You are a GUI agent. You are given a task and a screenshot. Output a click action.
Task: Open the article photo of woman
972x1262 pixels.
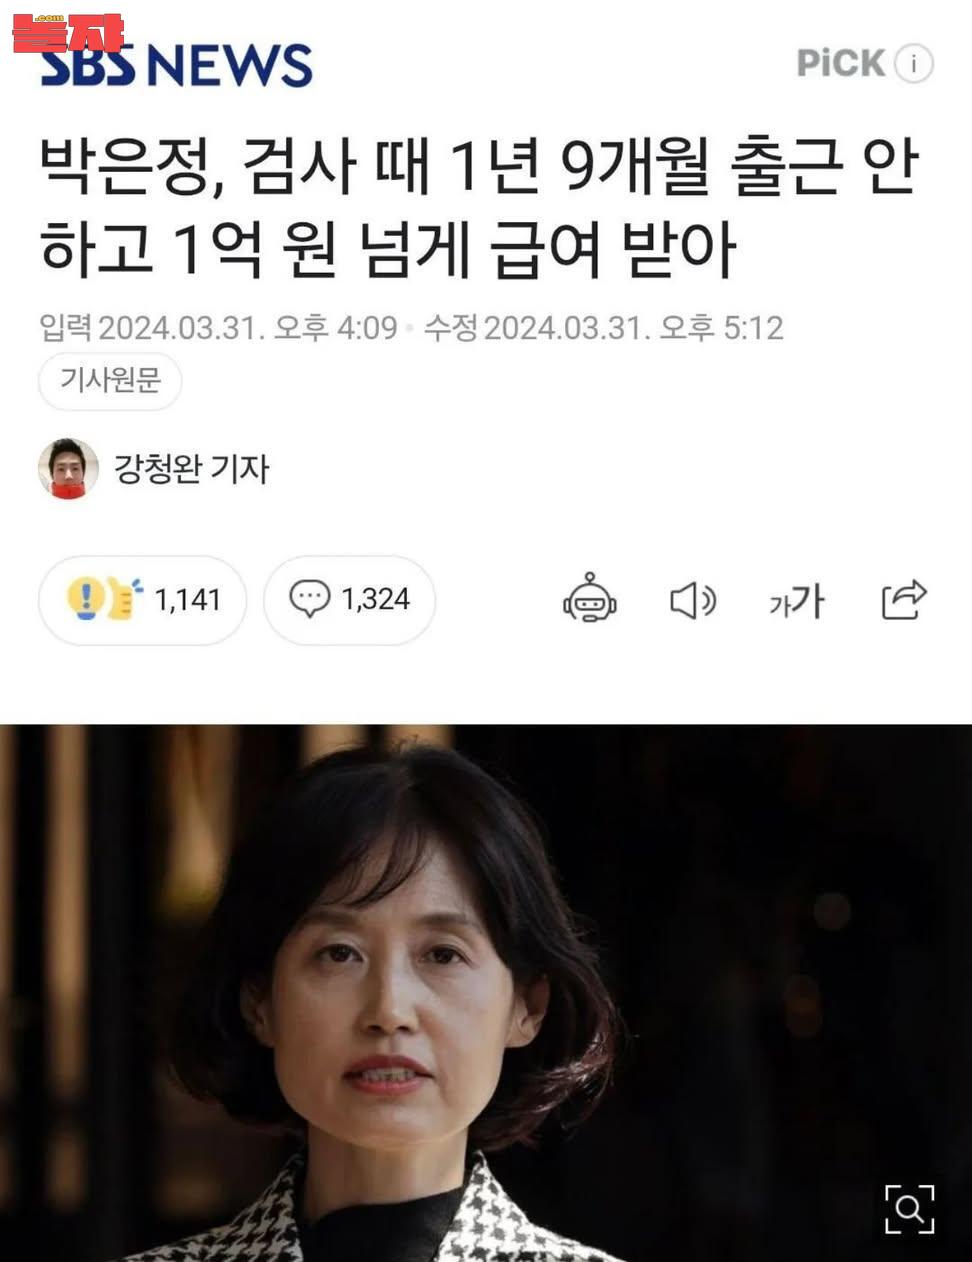tap(486, 992)
